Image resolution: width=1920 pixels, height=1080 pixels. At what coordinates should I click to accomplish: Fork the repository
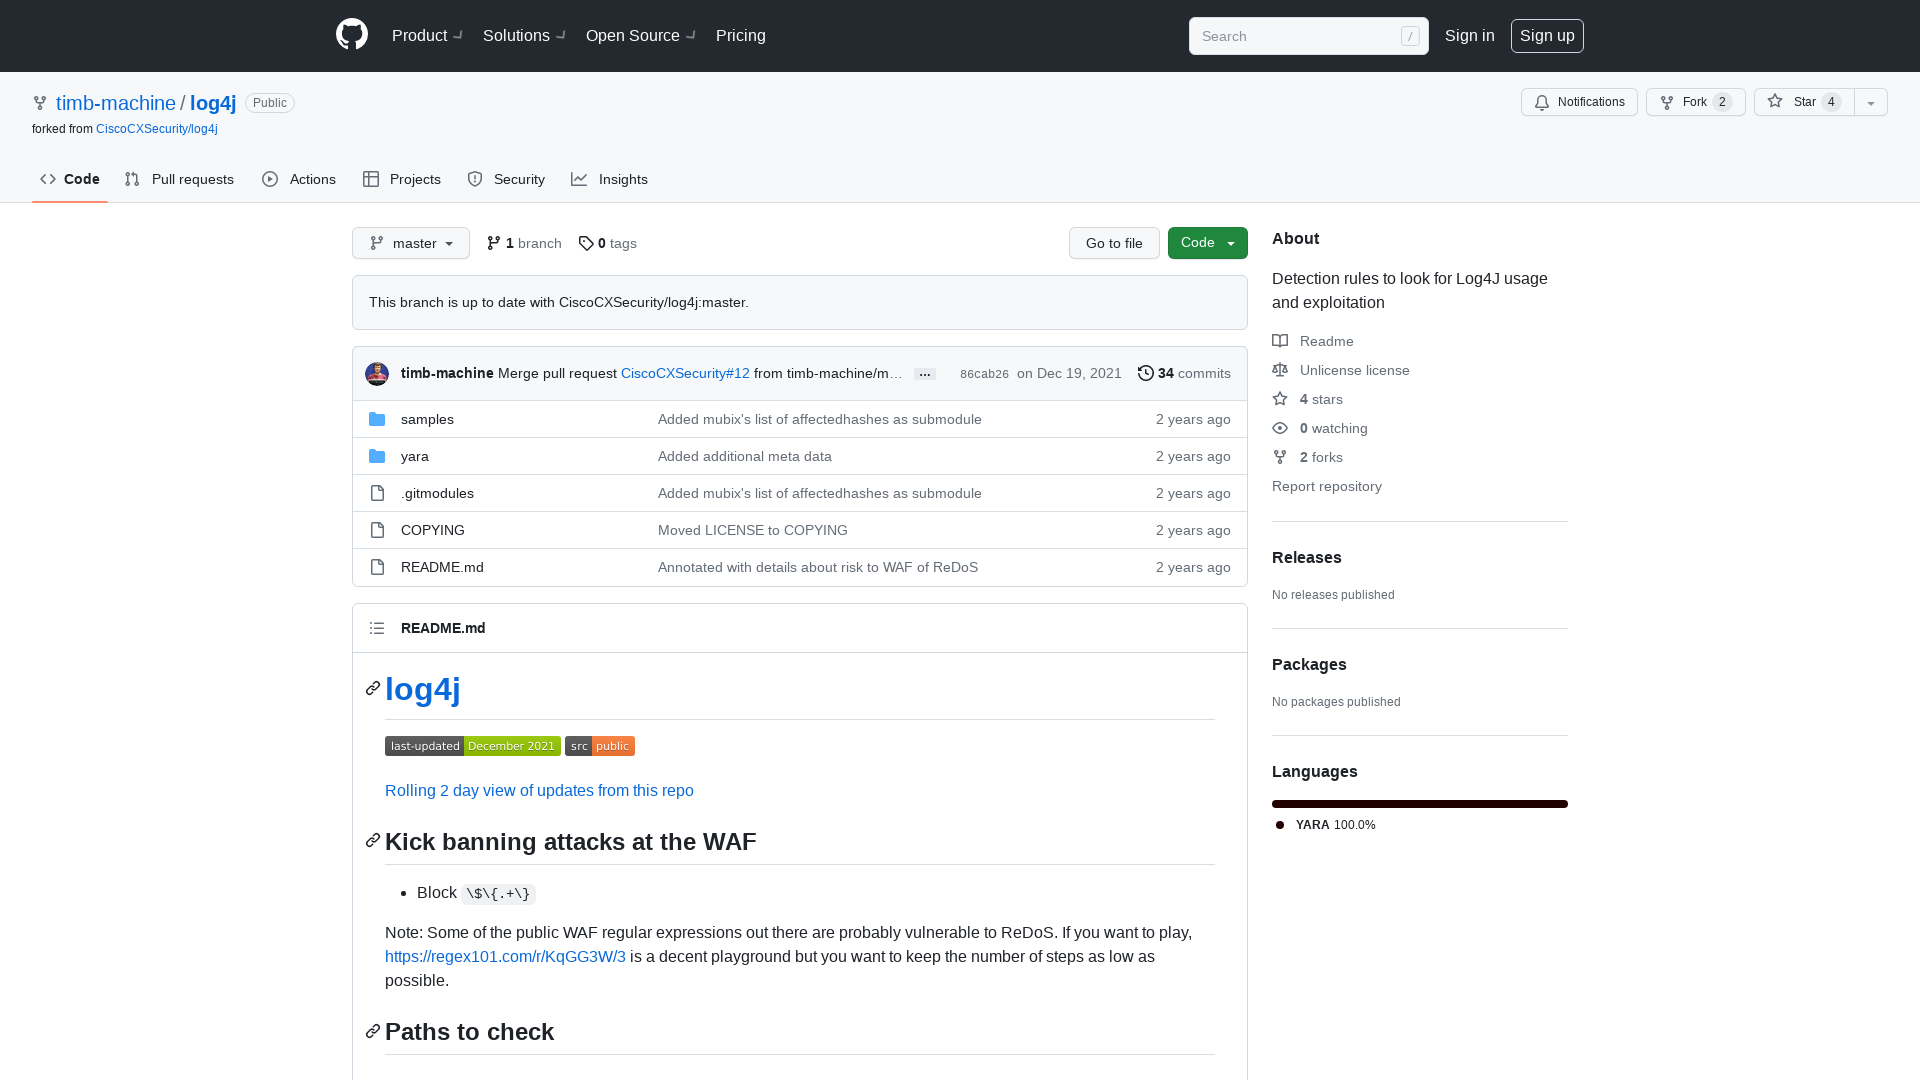(1696, 102)
